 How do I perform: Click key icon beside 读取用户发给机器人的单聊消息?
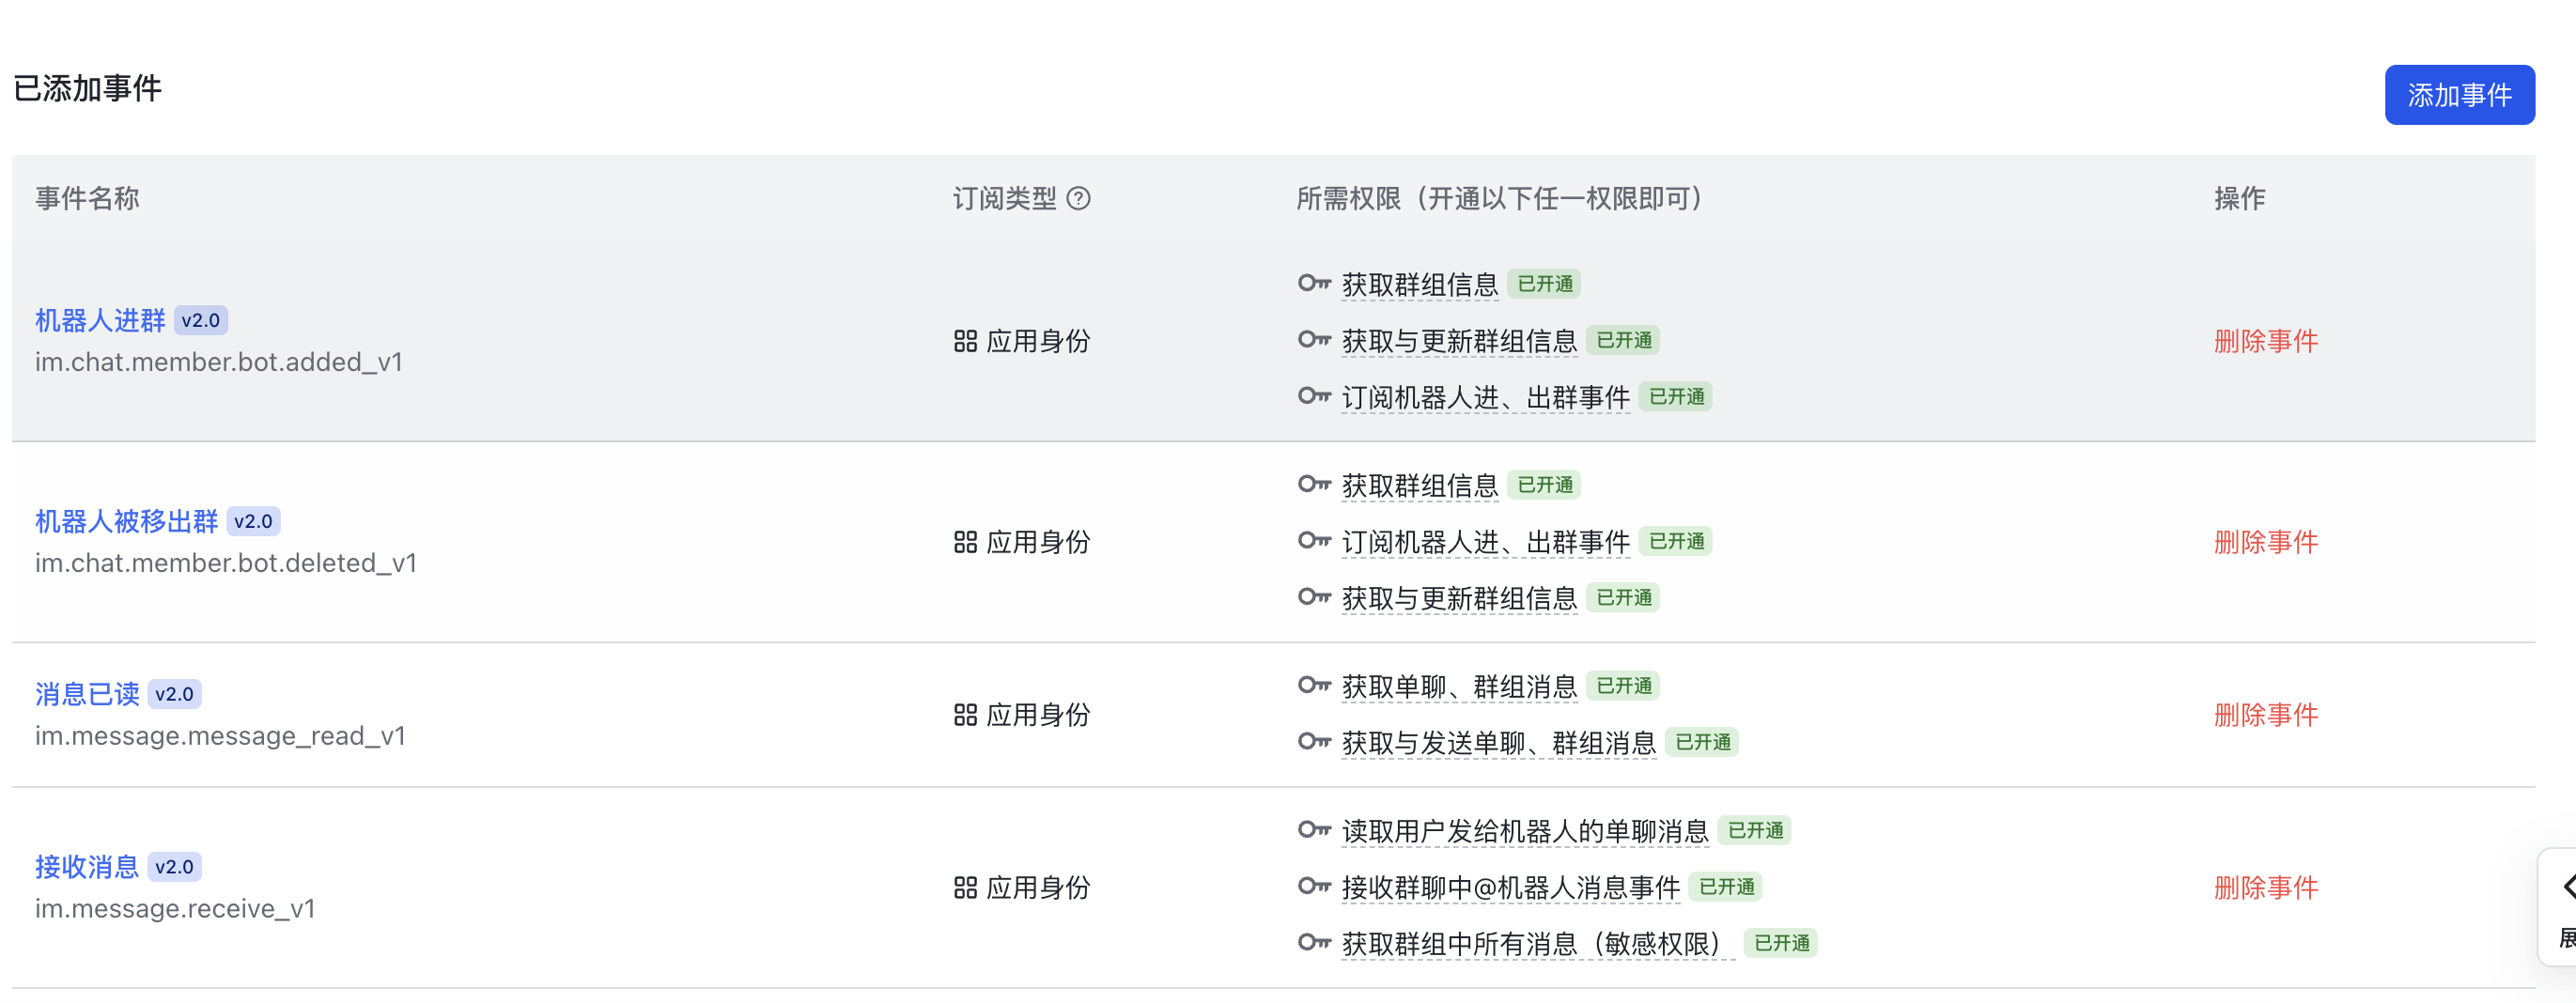pyautogui.click(x=1313, y=830)
